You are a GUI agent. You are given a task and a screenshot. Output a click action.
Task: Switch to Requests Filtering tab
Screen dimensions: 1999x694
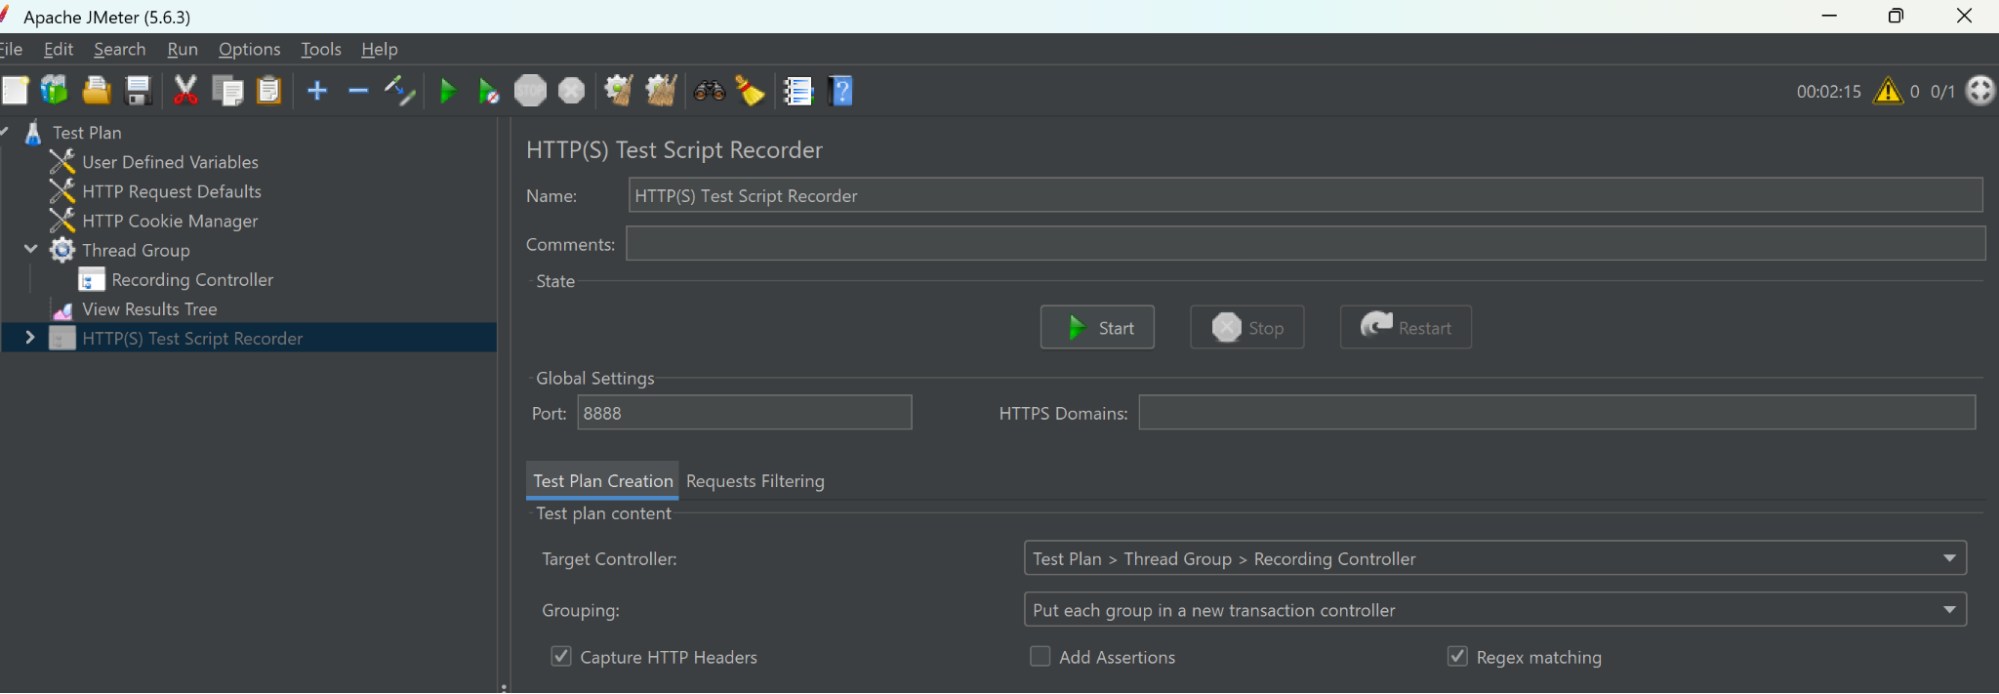pos(755,481)
